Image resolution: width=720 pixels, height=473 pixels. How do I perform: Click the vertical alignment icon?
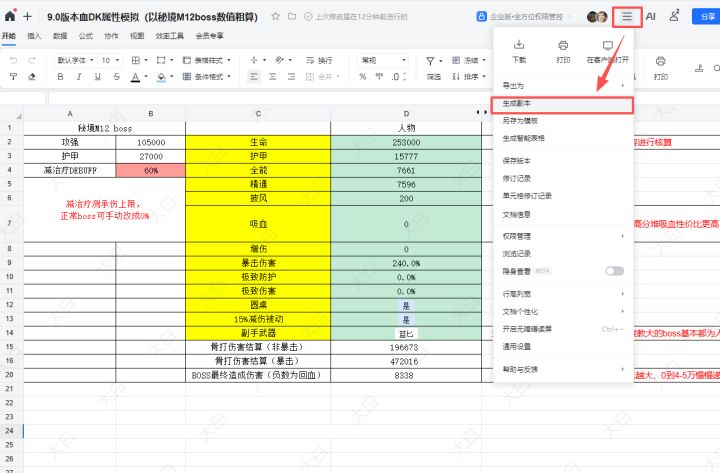click(x=254, y=60)
